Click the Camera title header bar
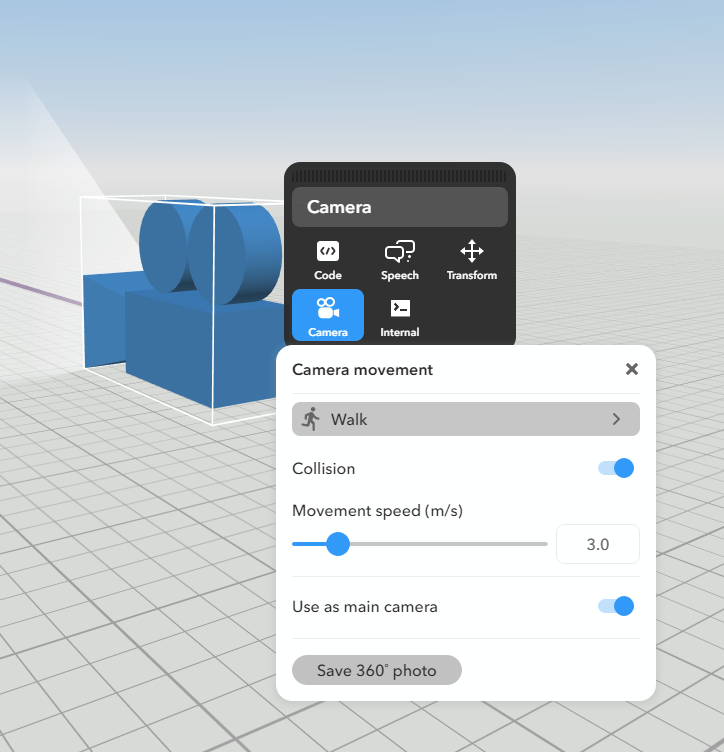 point(400,207)
